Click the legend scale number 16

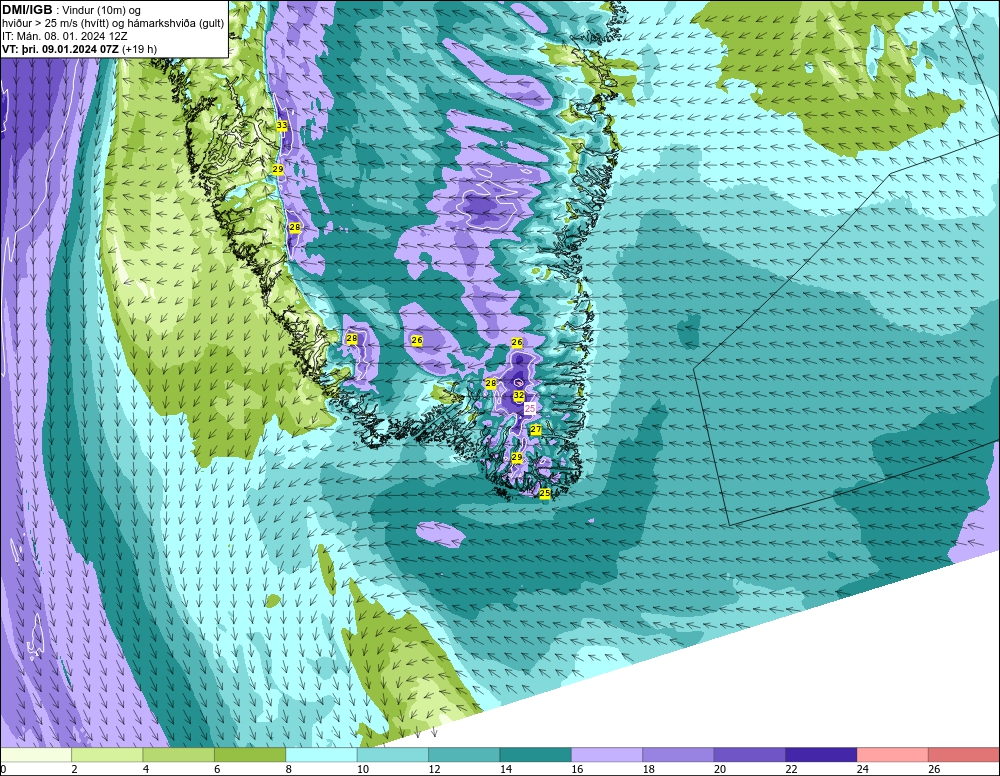[577, 769]
